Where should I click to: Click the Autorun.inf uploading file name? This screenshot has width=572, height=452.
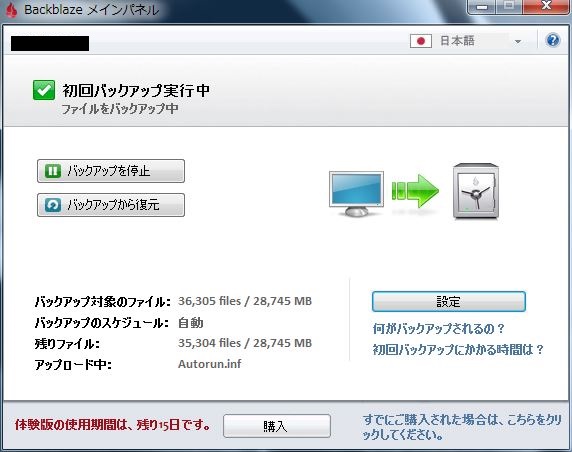click(209, 364)
